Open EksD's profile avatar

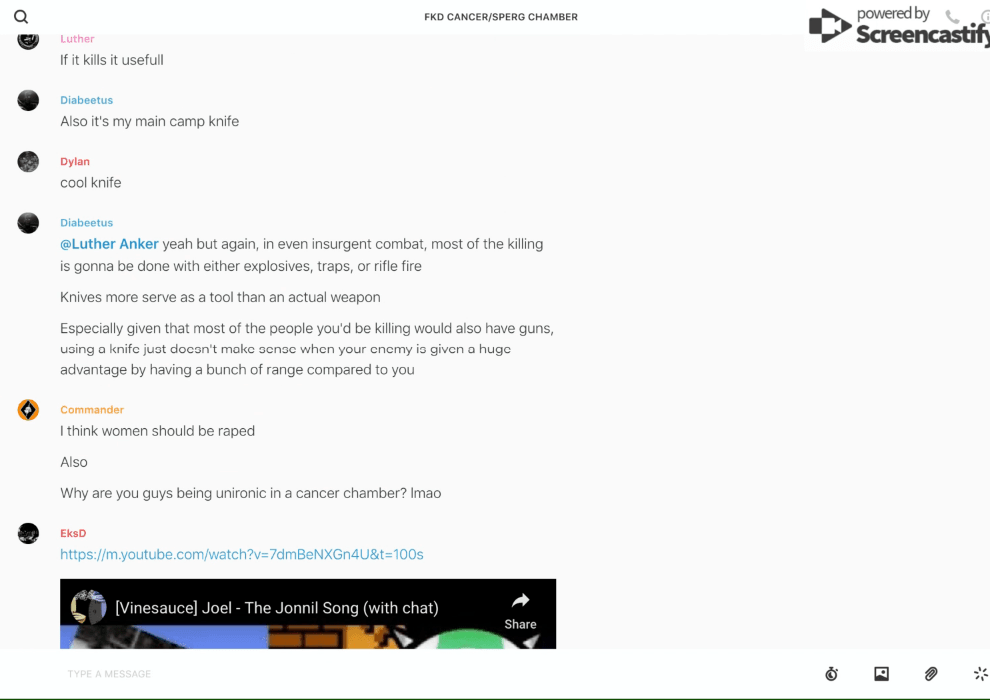28,533
